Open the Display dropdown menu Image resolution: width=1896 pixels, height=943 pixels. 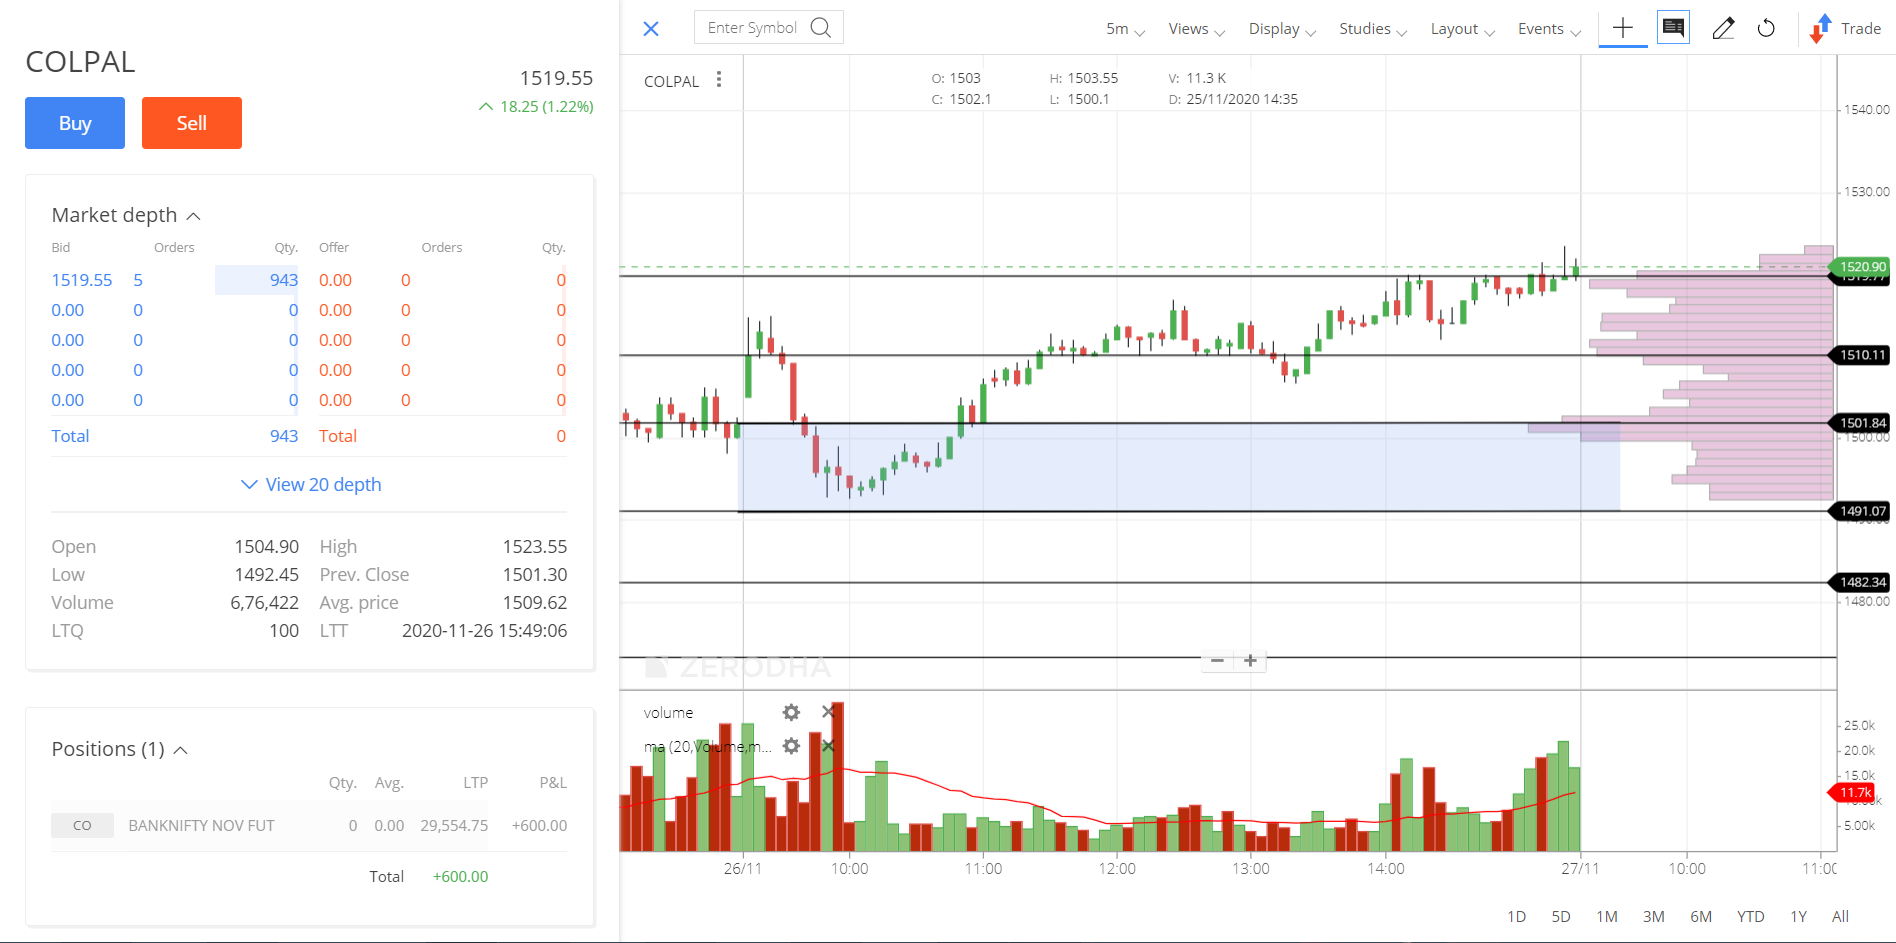coord(1282,29)
